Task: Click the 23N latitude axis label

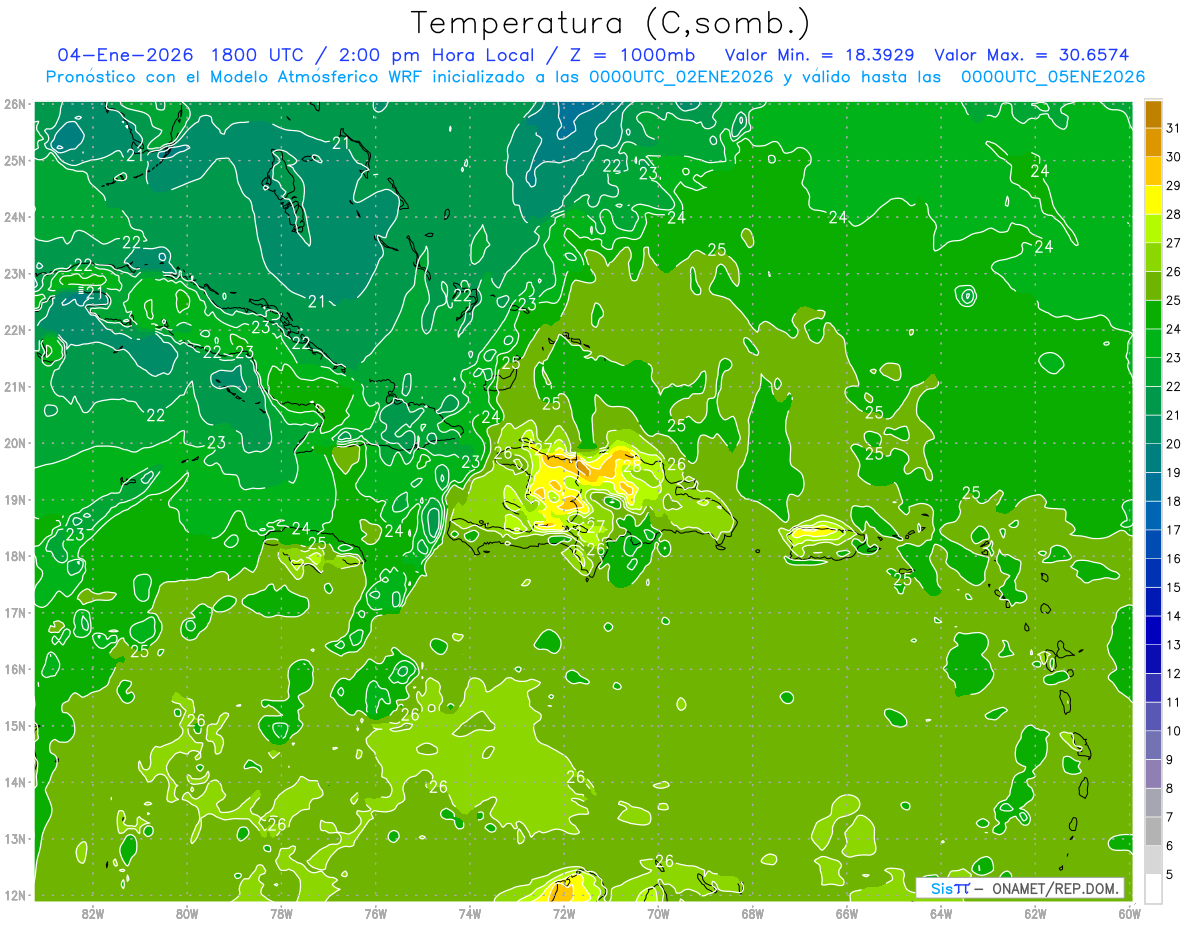Action: coord(14,273)
